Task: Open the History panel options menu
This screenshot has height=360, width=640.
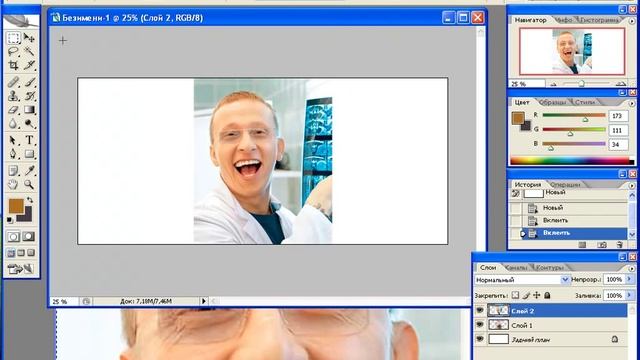Action: coord(632,185)
